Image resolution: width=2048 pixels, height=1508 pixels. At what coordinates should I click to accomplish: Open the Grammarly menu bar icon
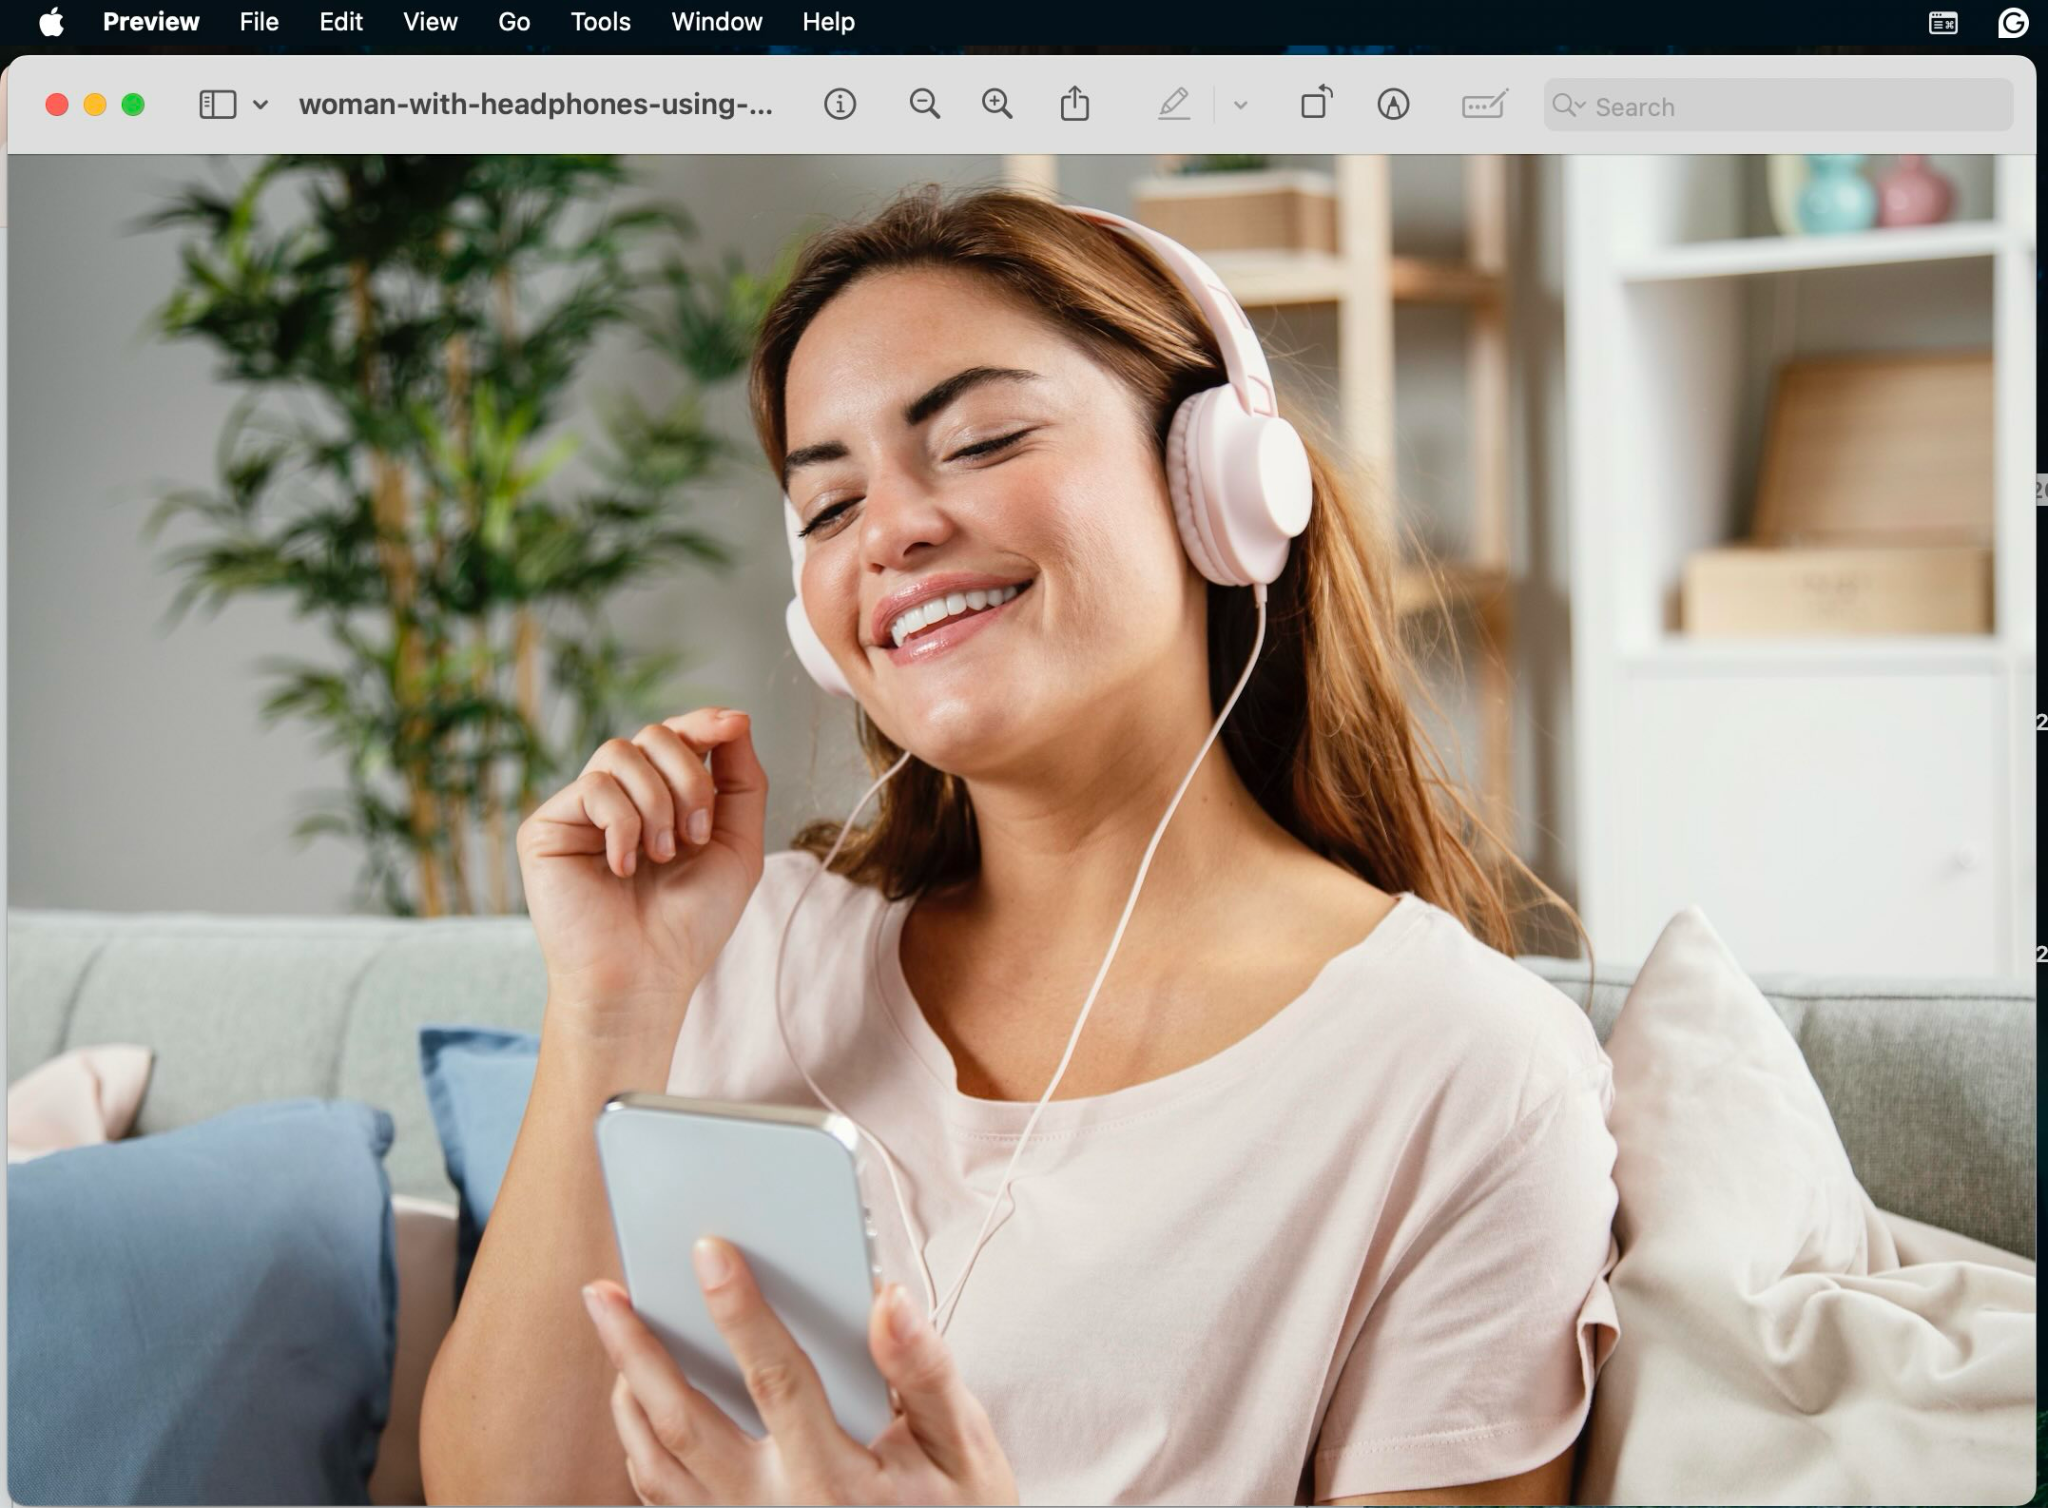pyautogui.click(x=2012, y=22)
